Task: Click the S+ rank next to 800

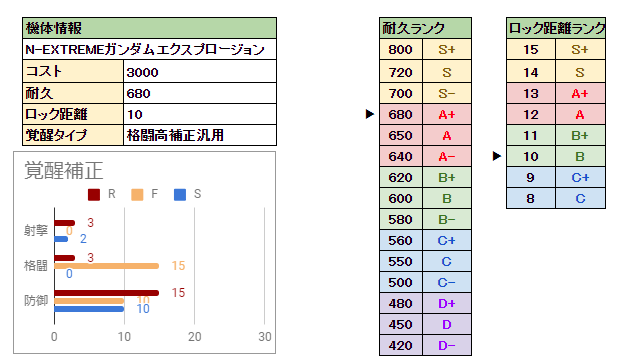Action: [x=447, y=49]
